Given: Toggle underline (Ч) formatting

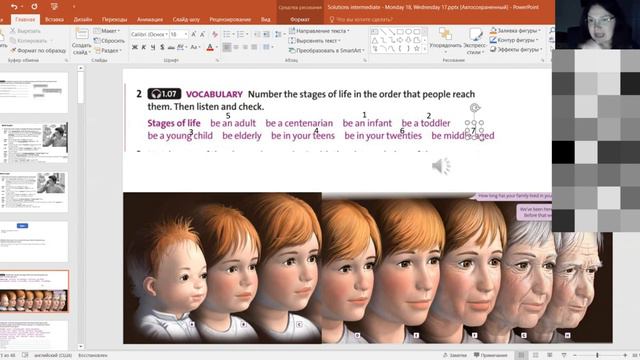Looking at the screenshot, I should pyautogui.click(x=153, y=47).
